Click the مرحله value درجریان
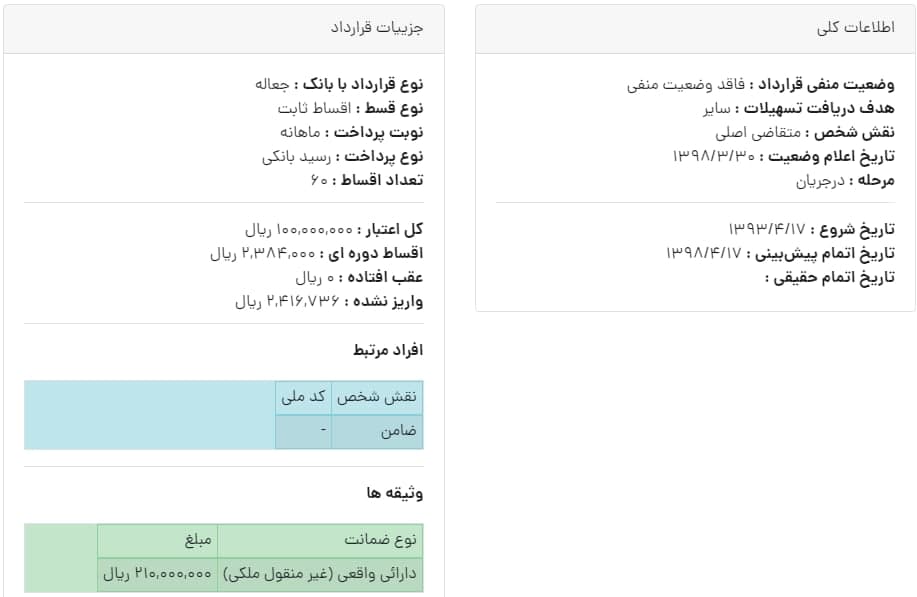The height and width of the screenshot is (597, 917). point(820,181)
